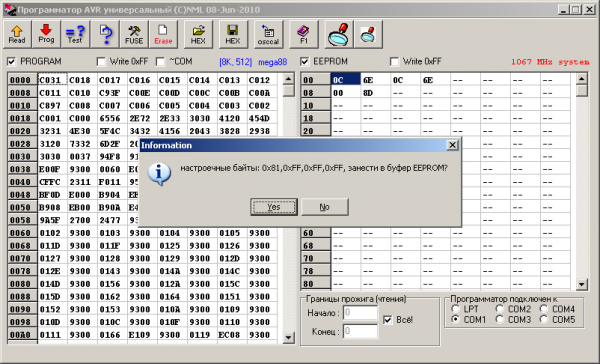Open F1 help book icon
Screen dimensions: 600x364
pos(304,34)
